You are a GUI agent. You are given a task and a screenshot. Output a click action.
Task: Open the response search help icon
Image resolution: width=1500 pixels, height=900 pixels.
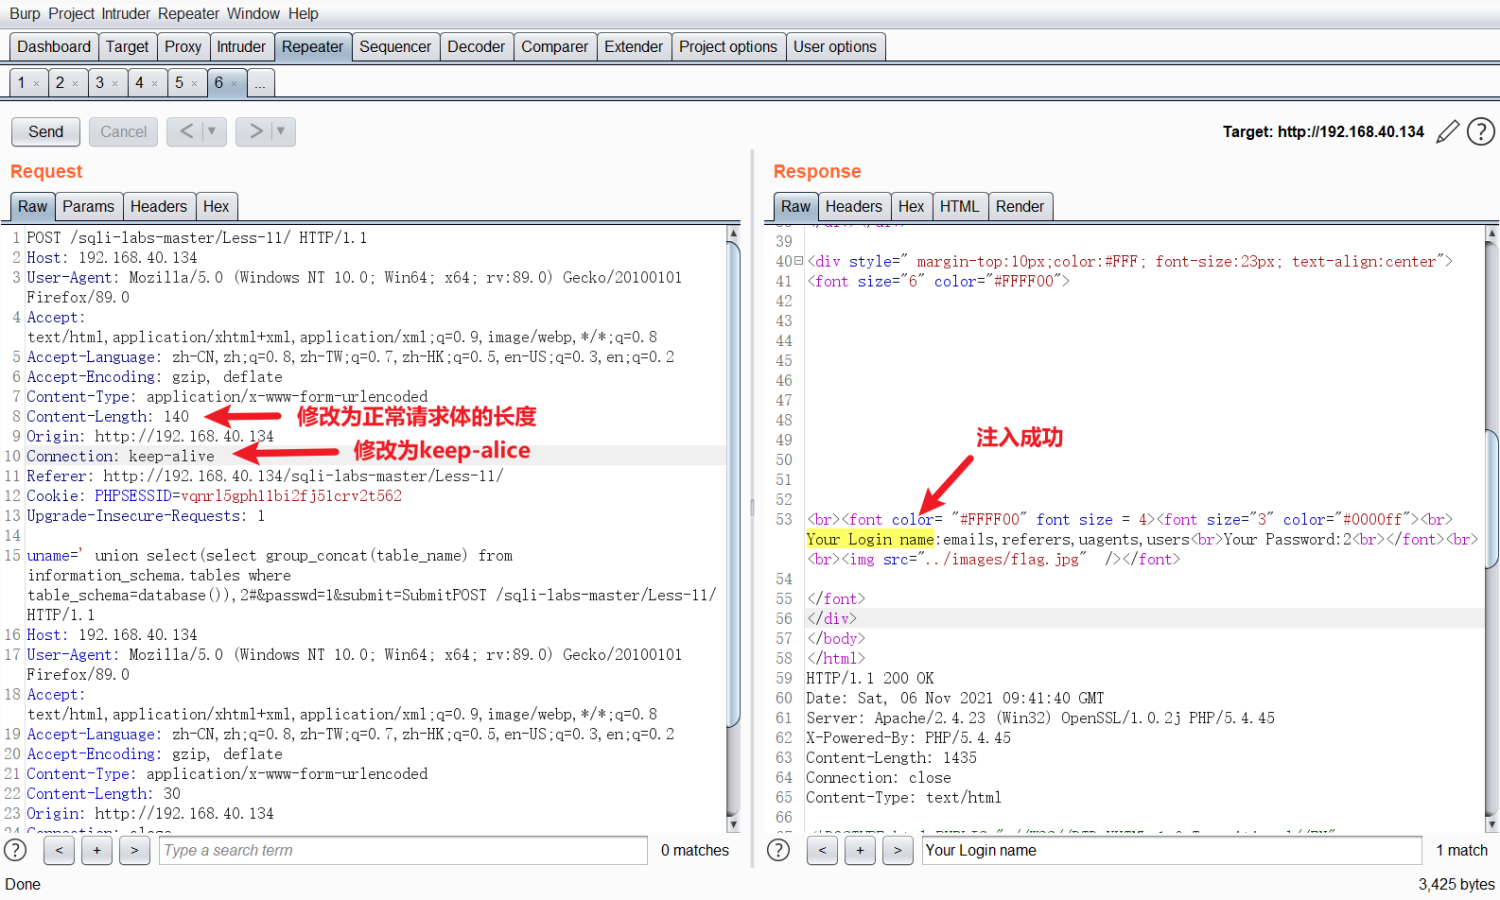778,850
